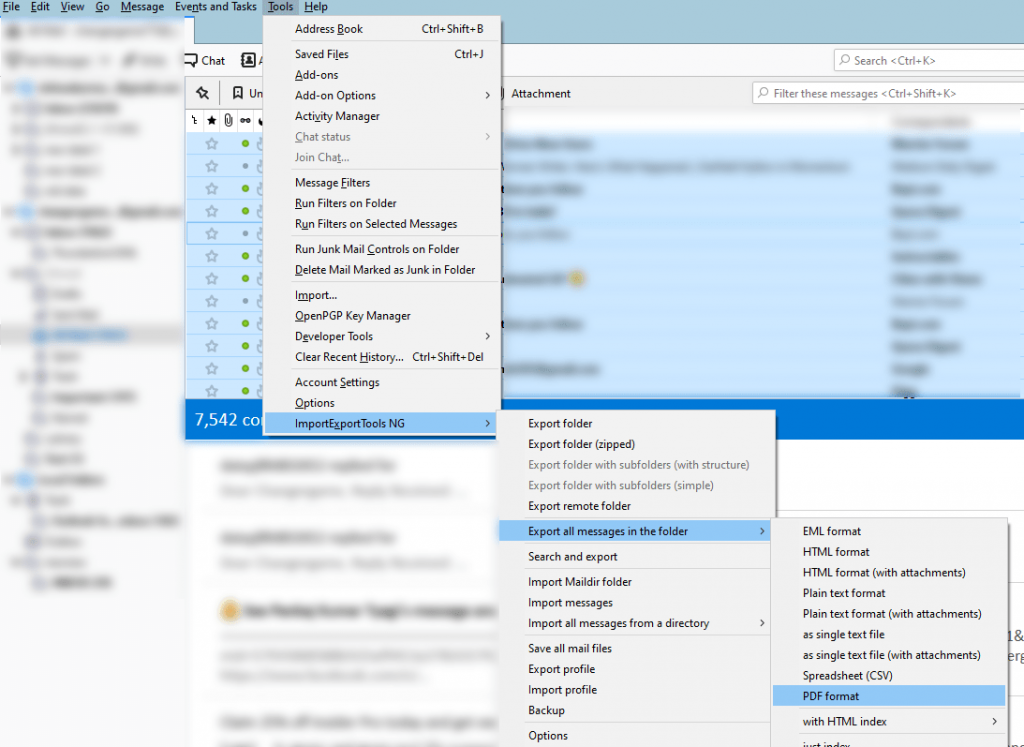This screenshot has height=747, width=1024.
Task: Open Message Filters
Action: (381, 183)
